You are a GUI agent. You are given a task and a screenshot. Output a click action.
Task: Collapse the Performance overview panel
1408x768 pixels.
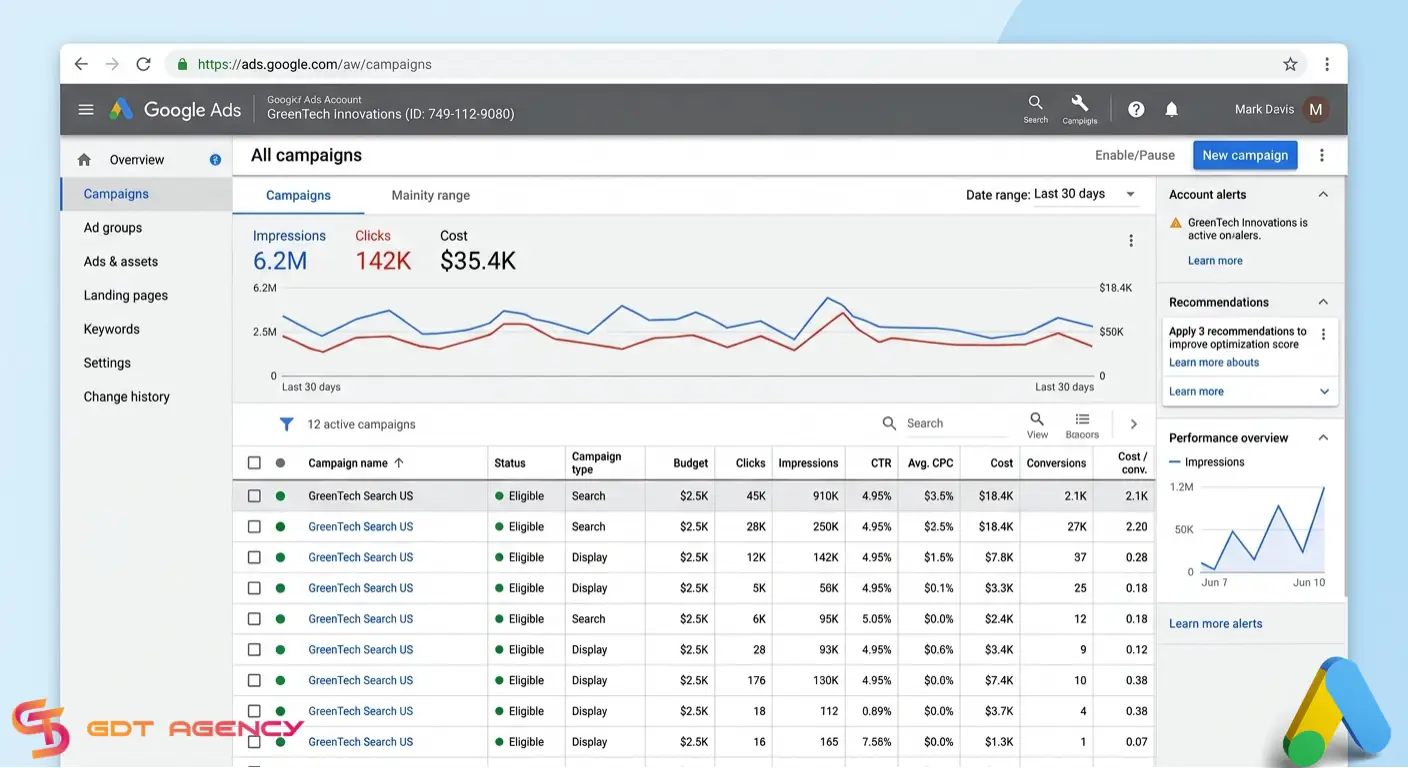pyautogui.click(x=1323, y=438)
